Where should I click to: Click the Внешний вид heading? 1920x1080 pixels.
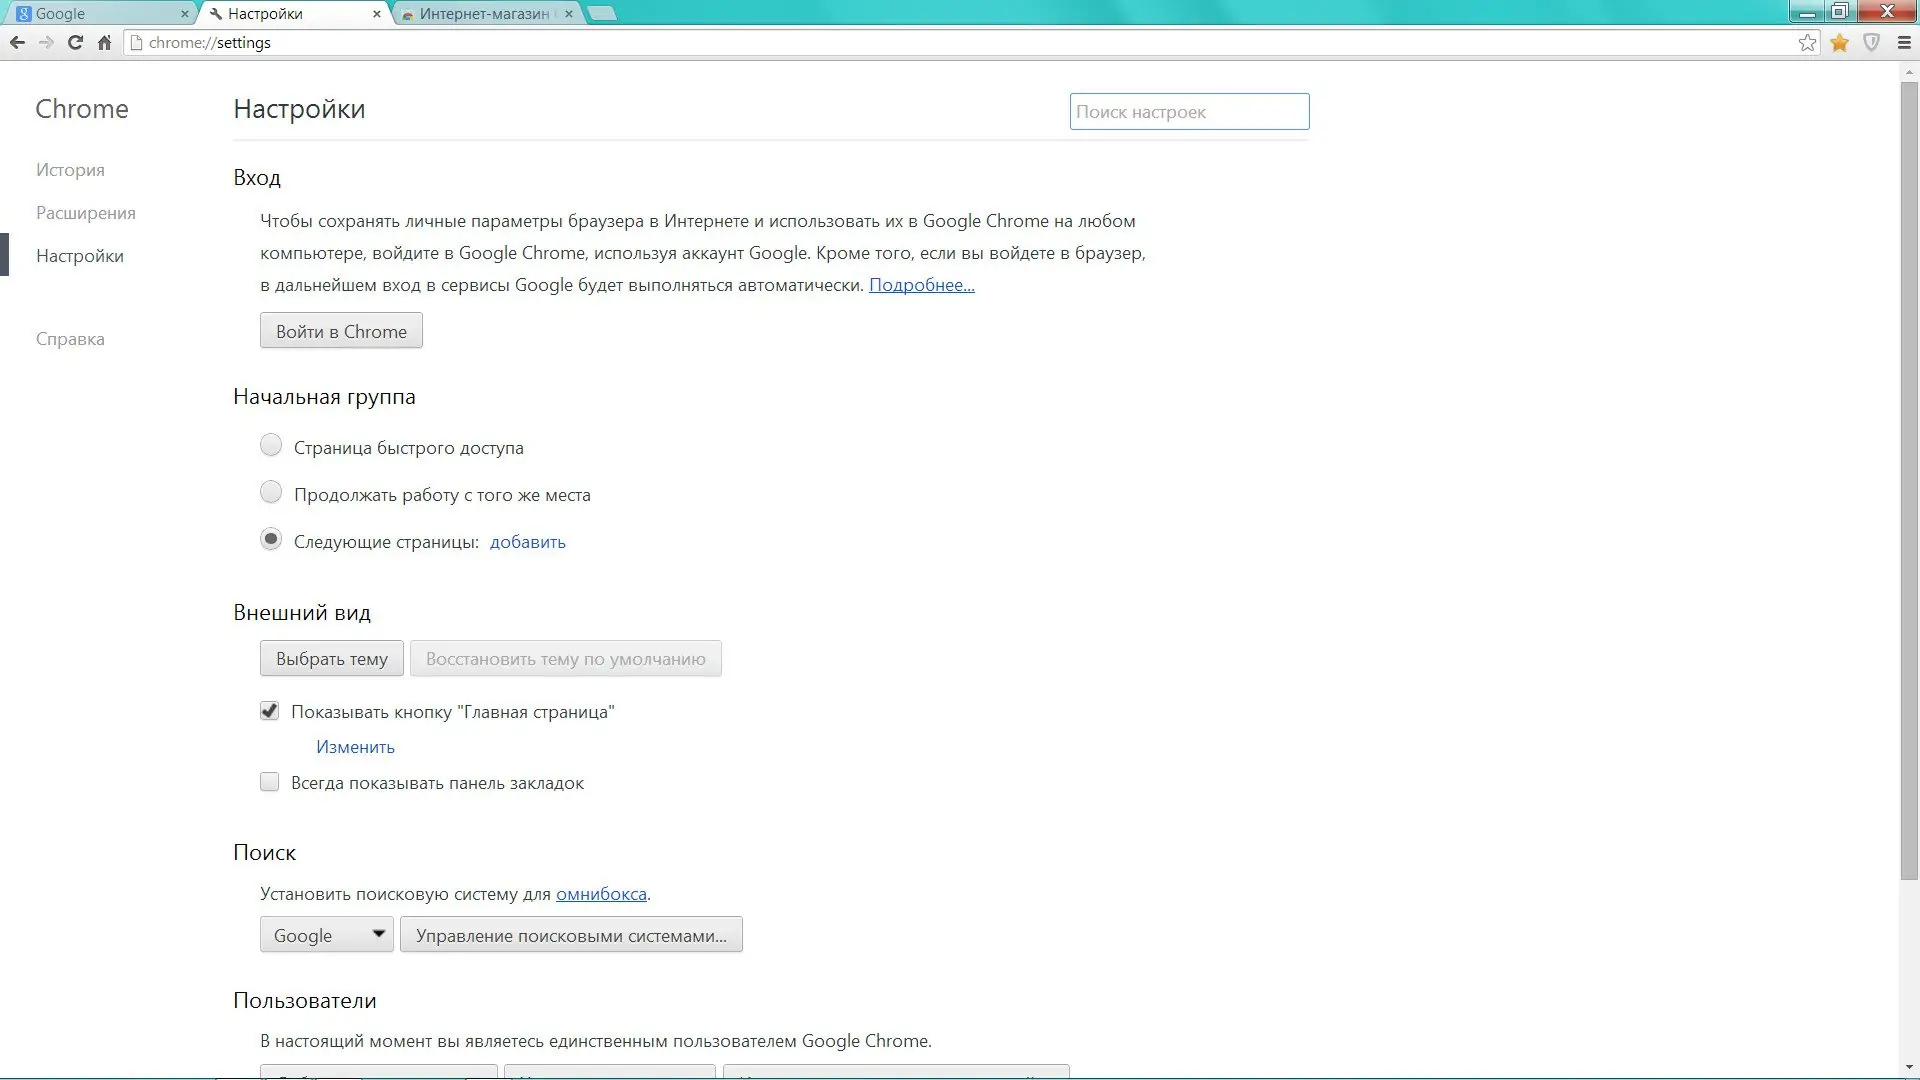tap(302, 613)
